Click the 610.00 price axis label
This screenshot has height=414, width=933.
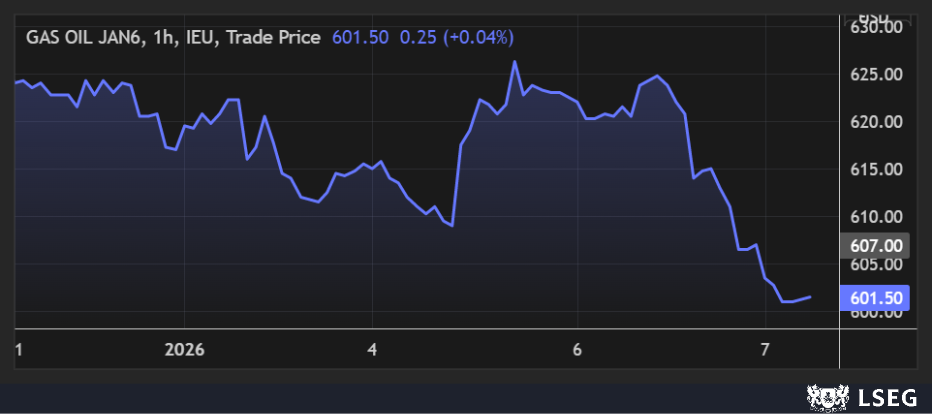tap(877, 217)
